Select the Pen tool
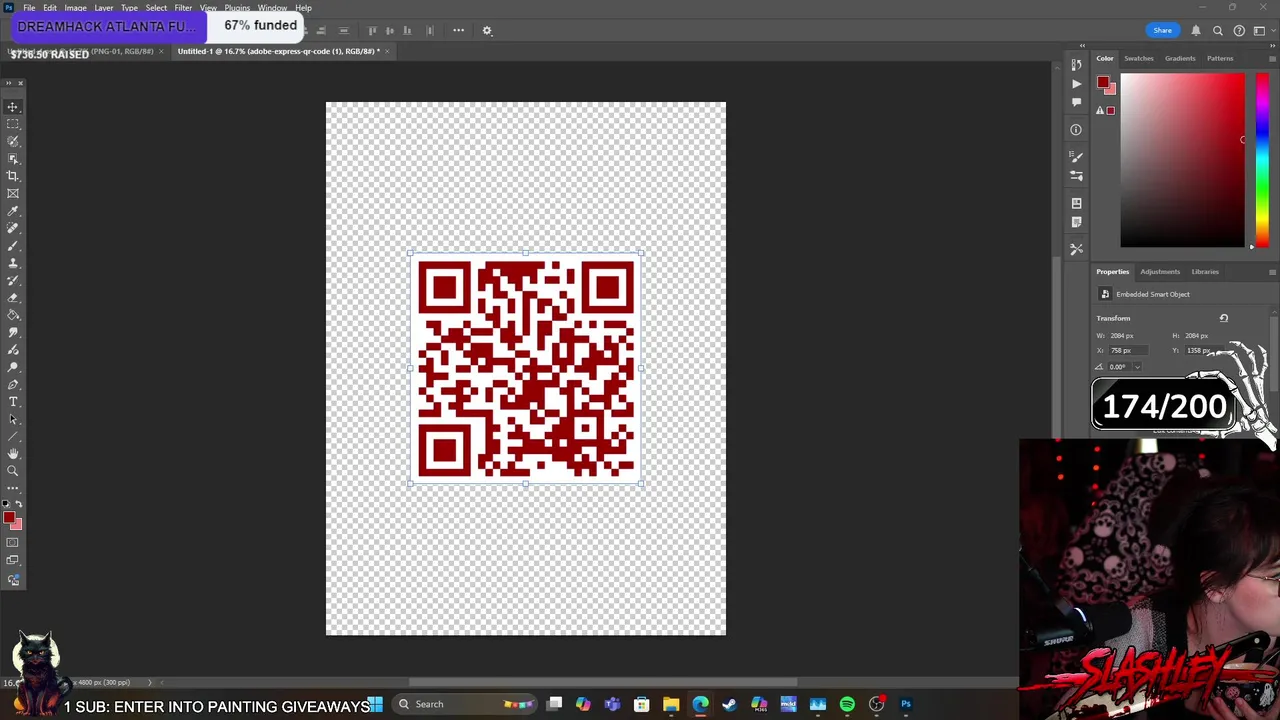The image size is (1280, 720). [13, 384]
